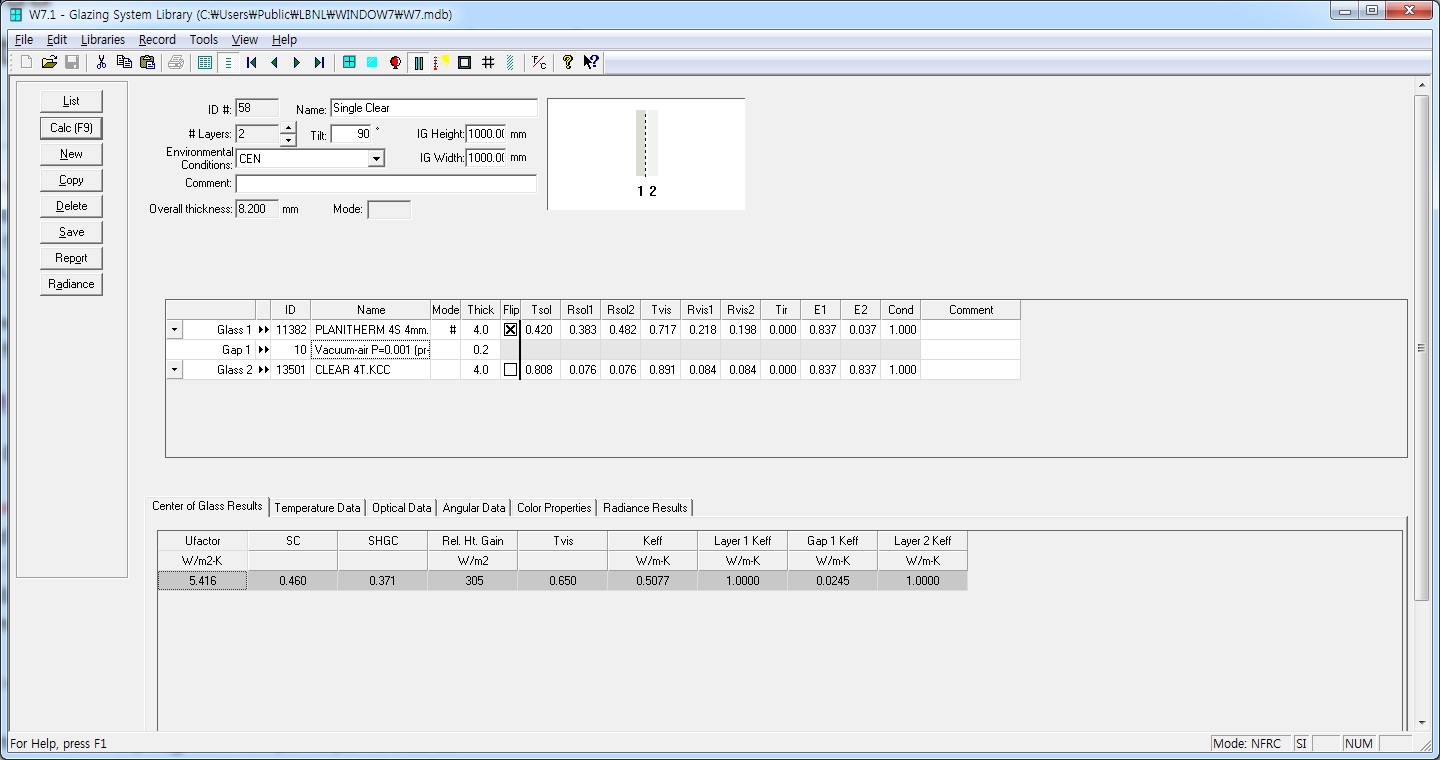
Task: Go to first record arrow icon
Action: 252,62
